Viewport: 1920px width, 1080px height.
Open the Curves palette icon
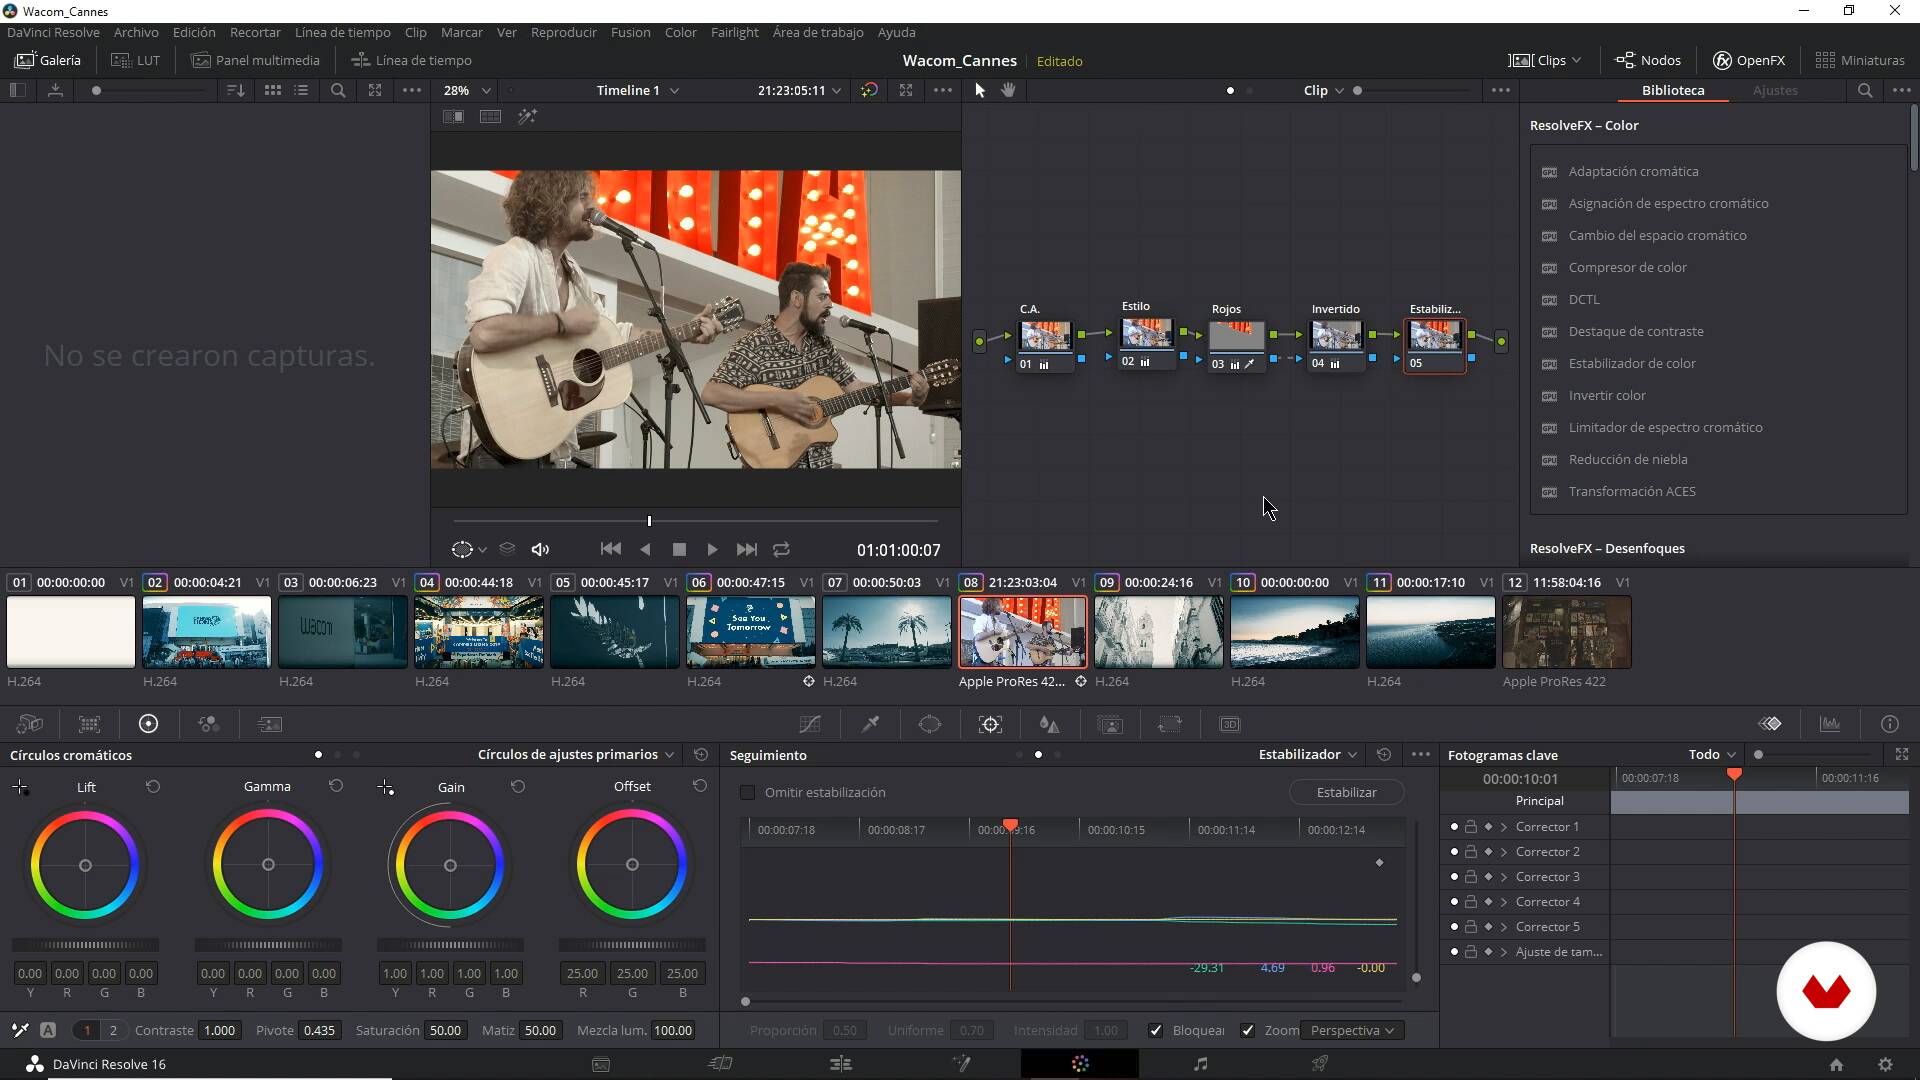coord(810,724)
